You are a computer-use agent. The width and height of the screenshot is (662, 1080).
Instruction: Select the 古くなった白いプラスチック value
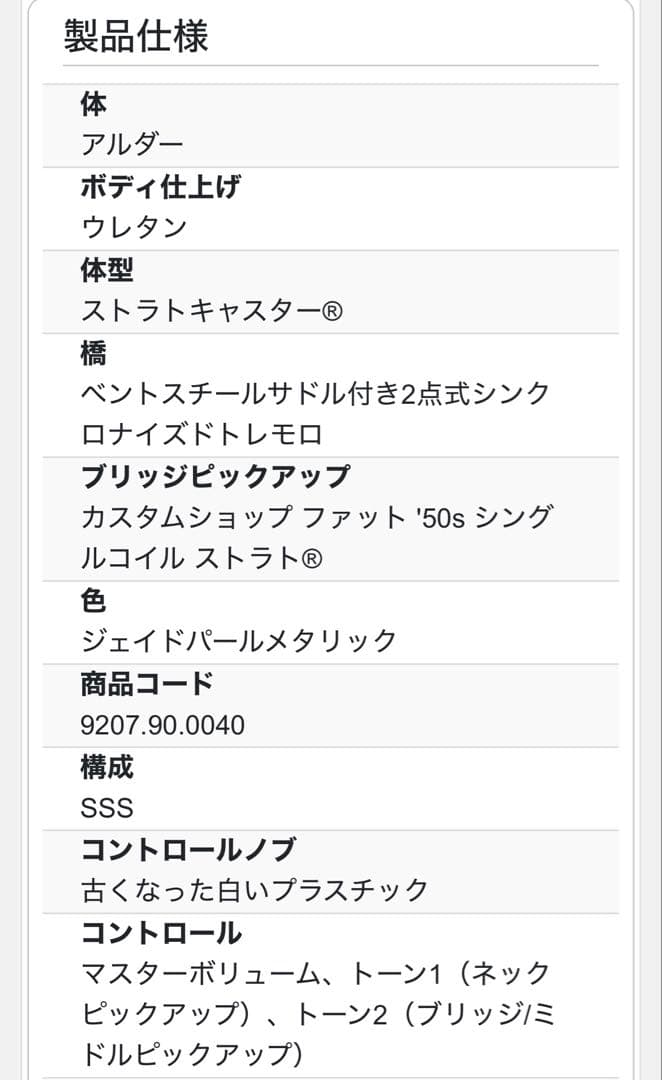tap(255, 890)
